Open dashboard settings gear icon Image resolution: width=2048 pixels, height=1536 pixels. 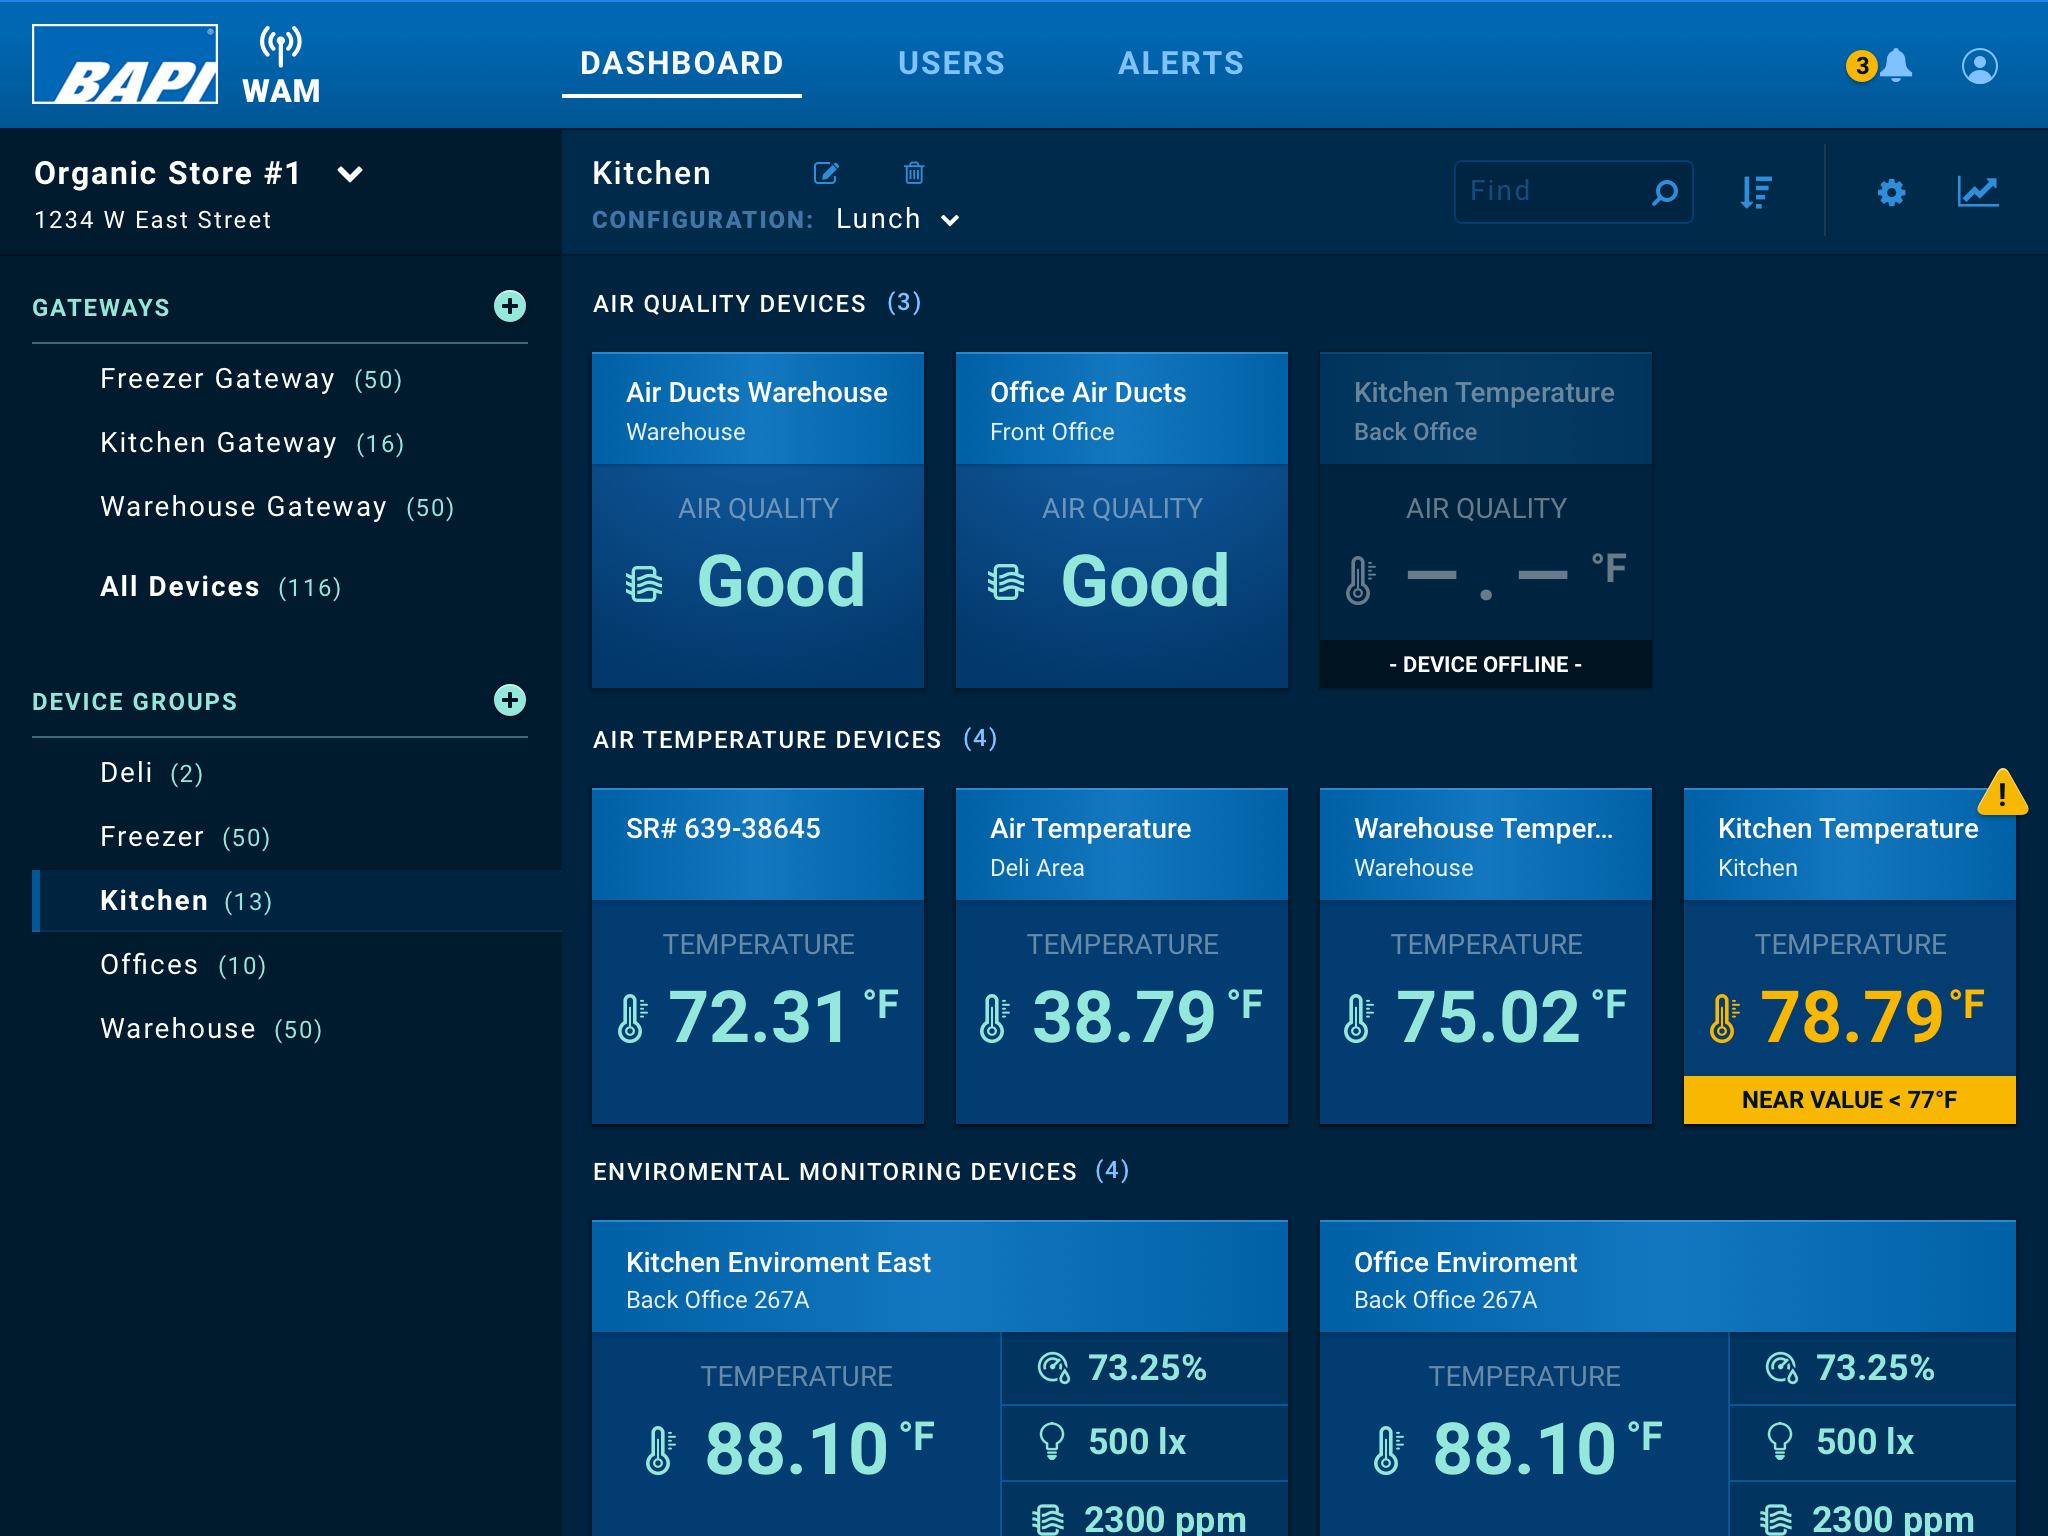[x=1891, y=192]
